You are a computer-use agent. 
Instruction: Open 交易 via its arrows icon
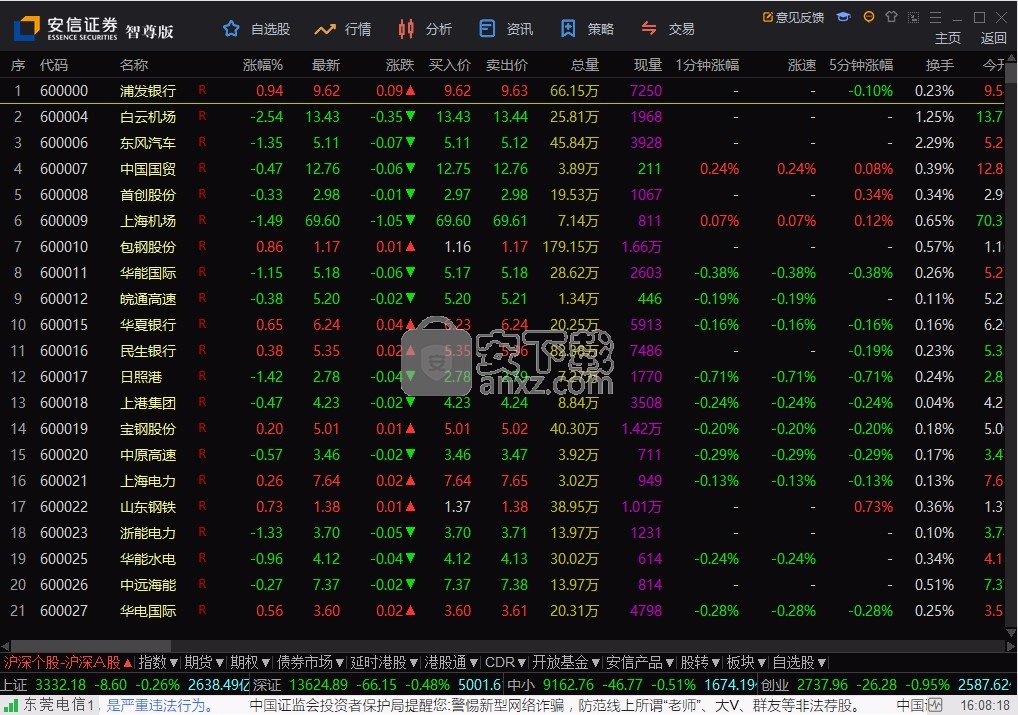649,29
